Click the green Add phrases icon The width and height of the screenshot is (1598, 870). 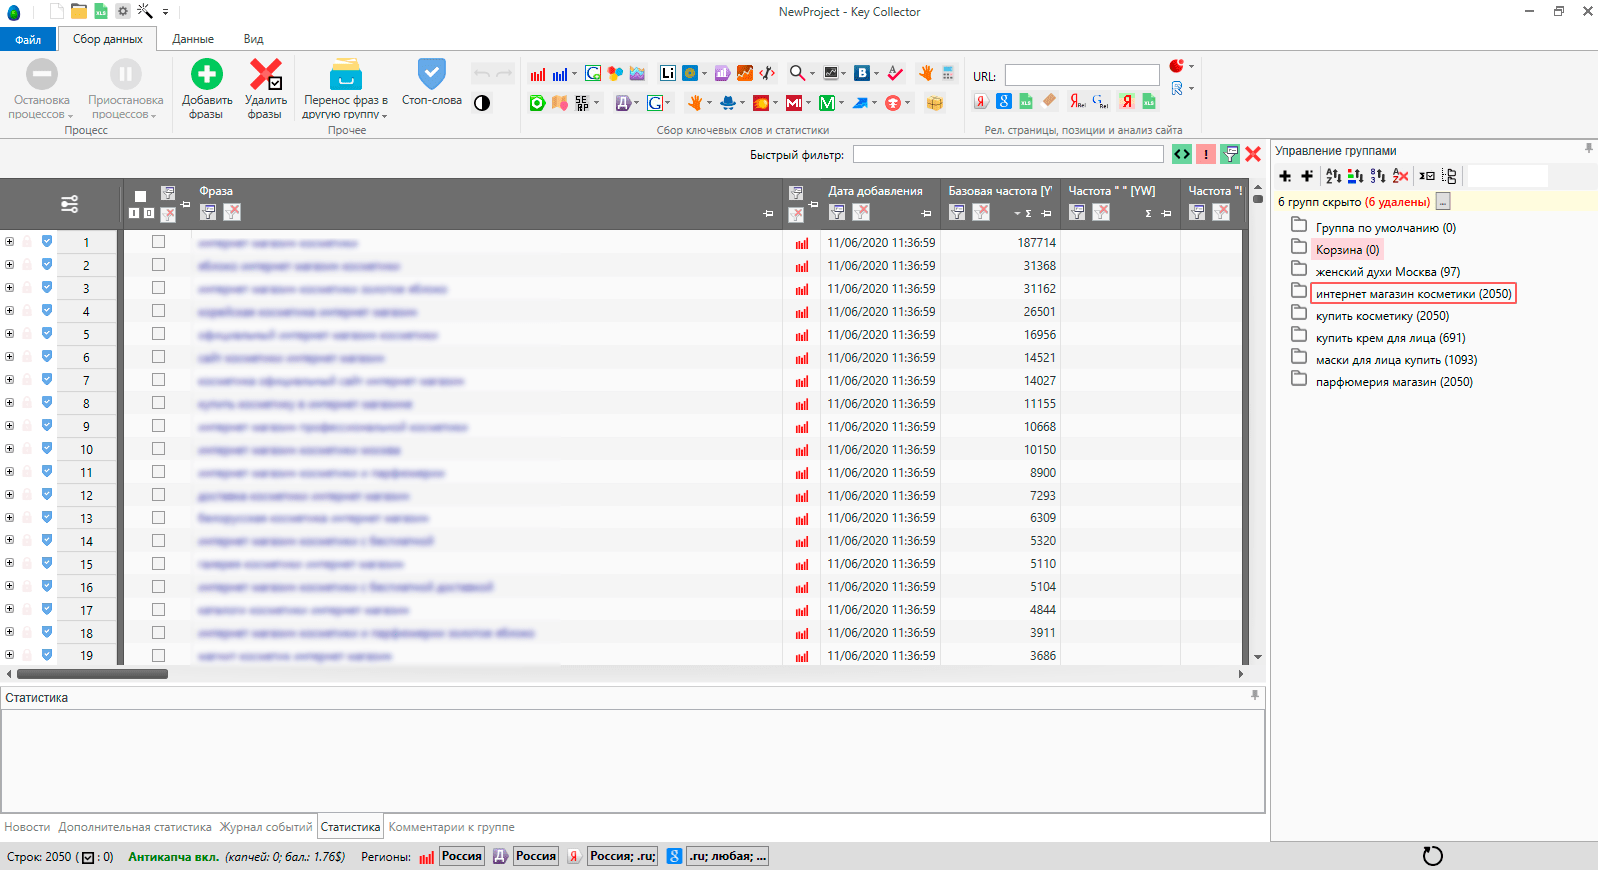click(207, 74)
